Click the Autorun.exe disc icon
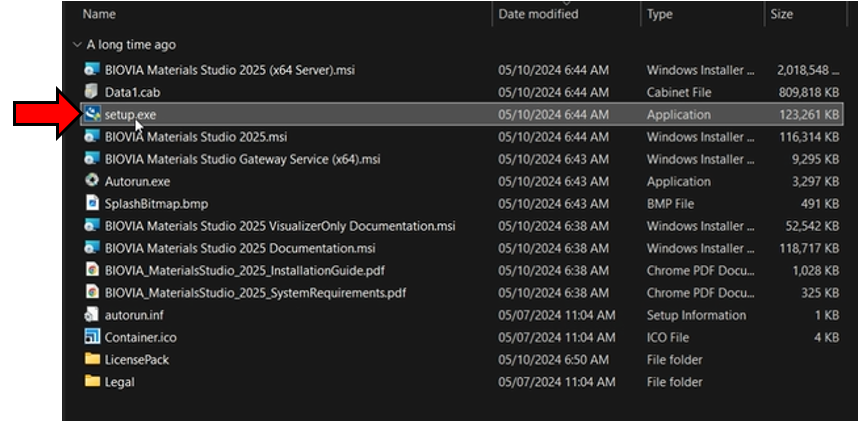The width and height of the screenshot is (860, 421). click(92, 182)
